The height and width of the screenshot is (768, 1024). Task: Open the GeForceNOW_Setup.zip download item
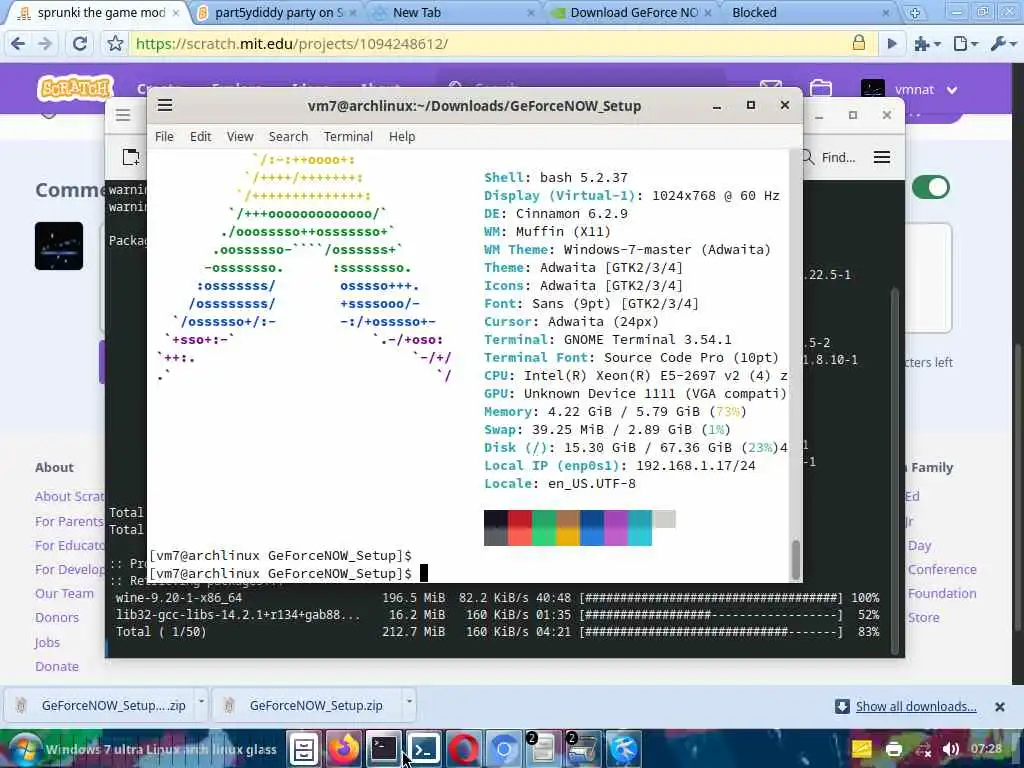307,705
